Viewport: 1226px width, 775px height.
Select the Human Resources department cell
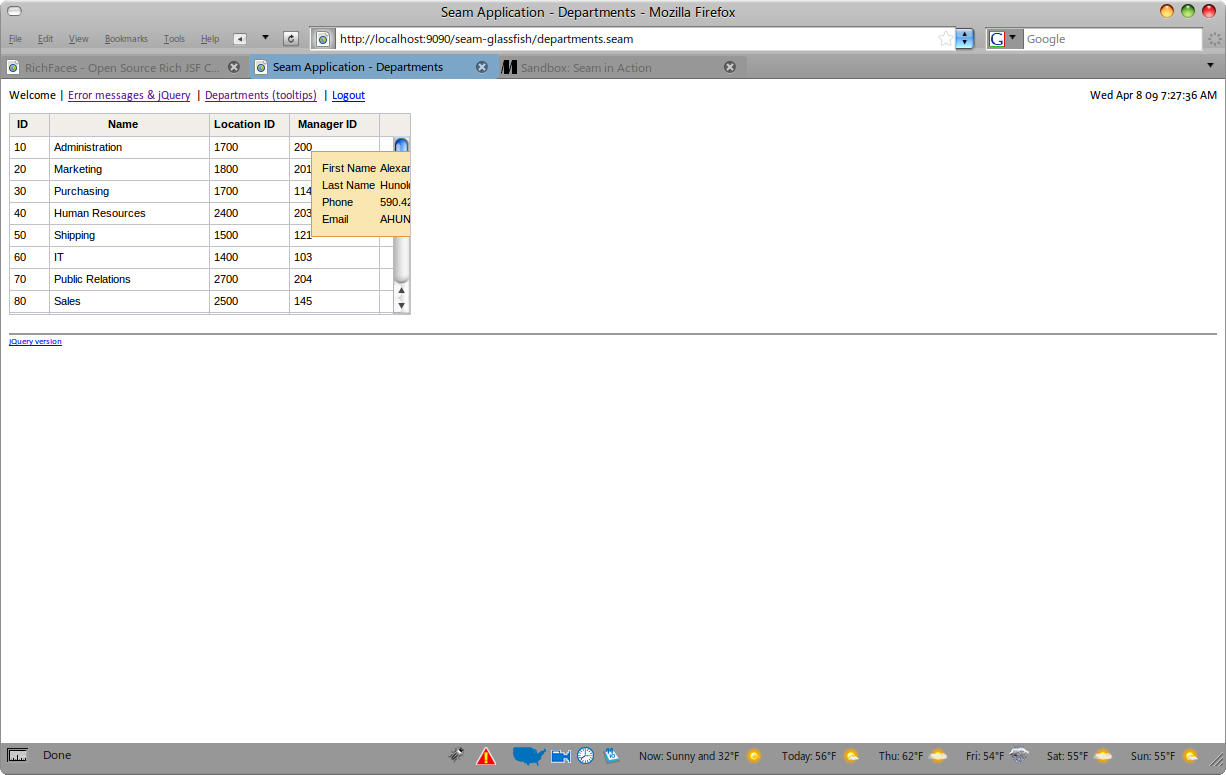pos(129,213)
